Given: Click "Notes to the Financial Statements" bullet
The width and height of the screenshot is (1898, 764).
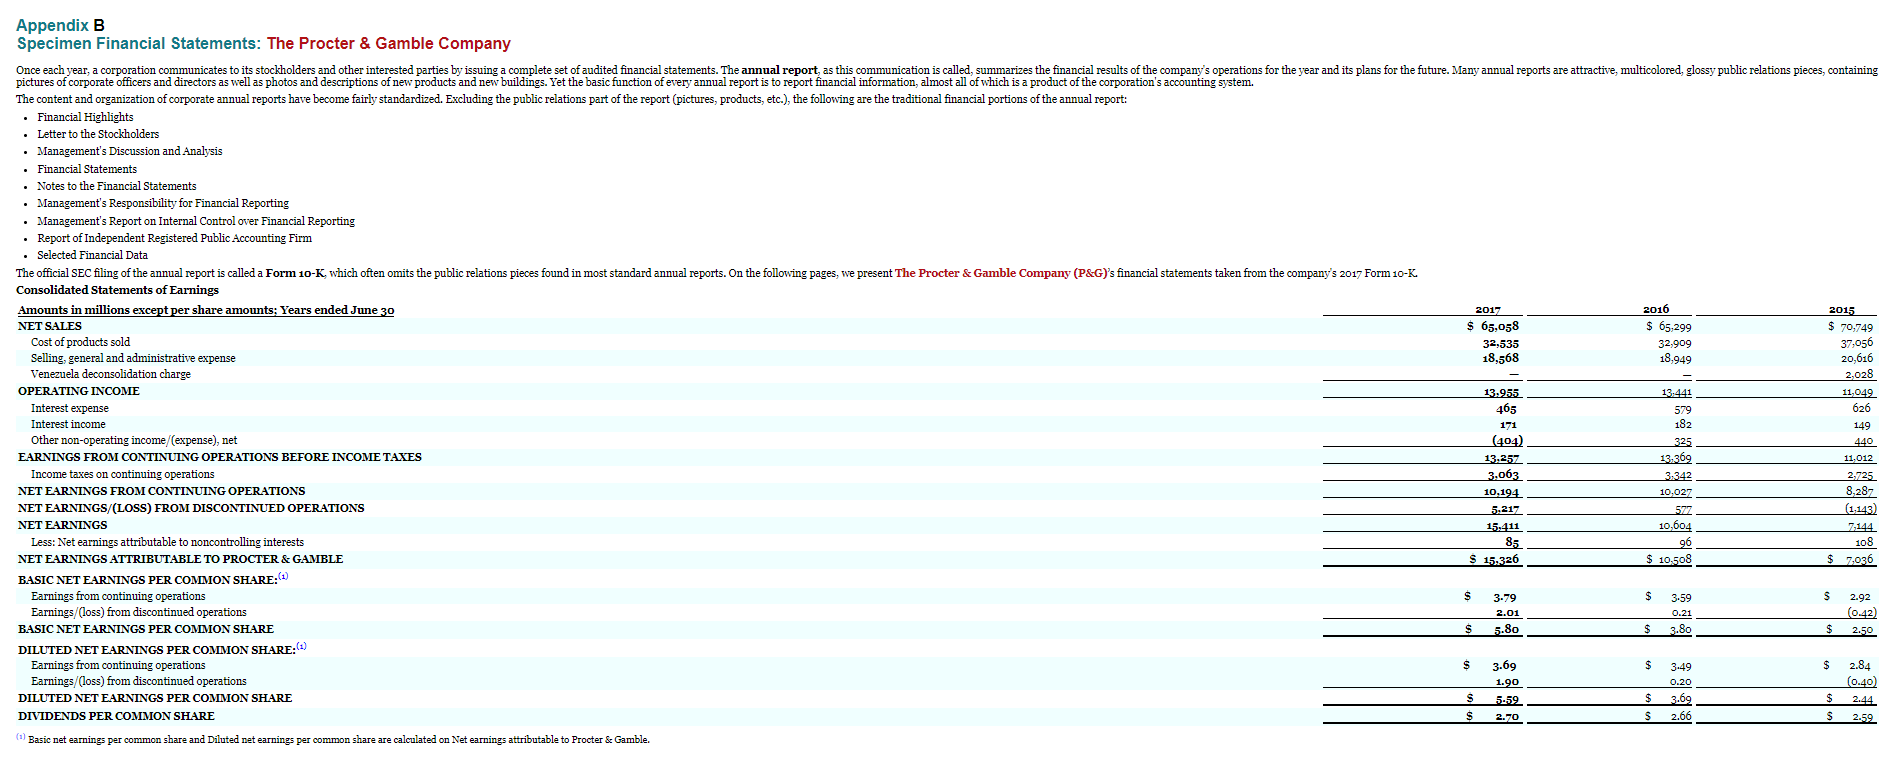Looking at the screenshot, I should [117, 186].
